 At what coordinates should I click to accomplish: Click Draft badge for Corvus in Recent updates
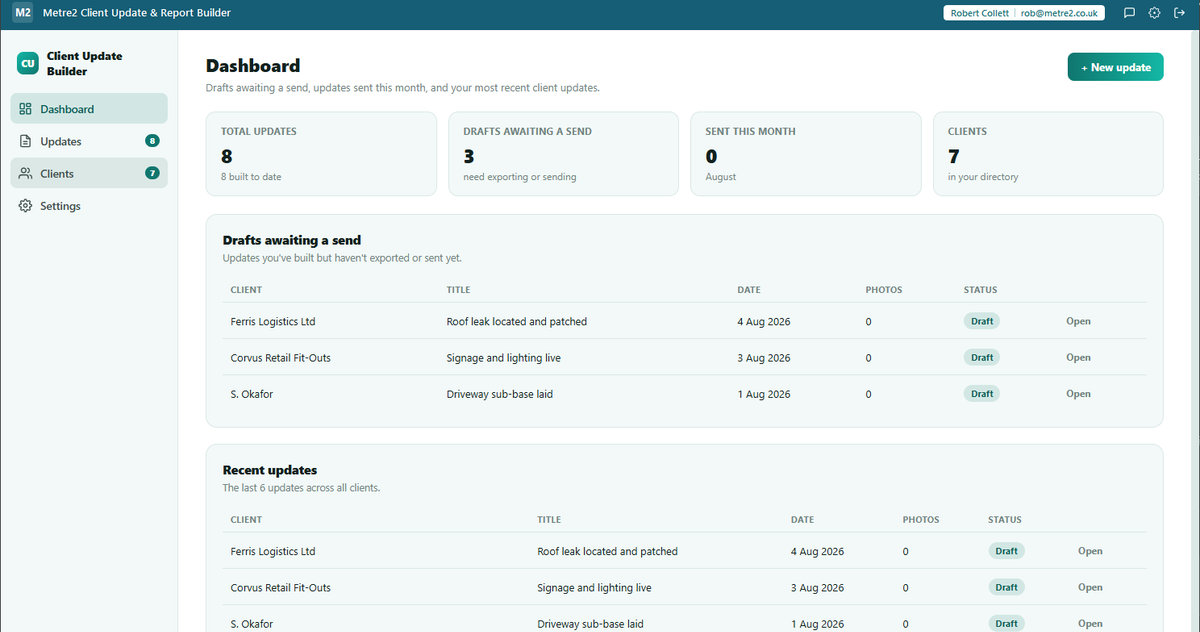click(1006, 587)
